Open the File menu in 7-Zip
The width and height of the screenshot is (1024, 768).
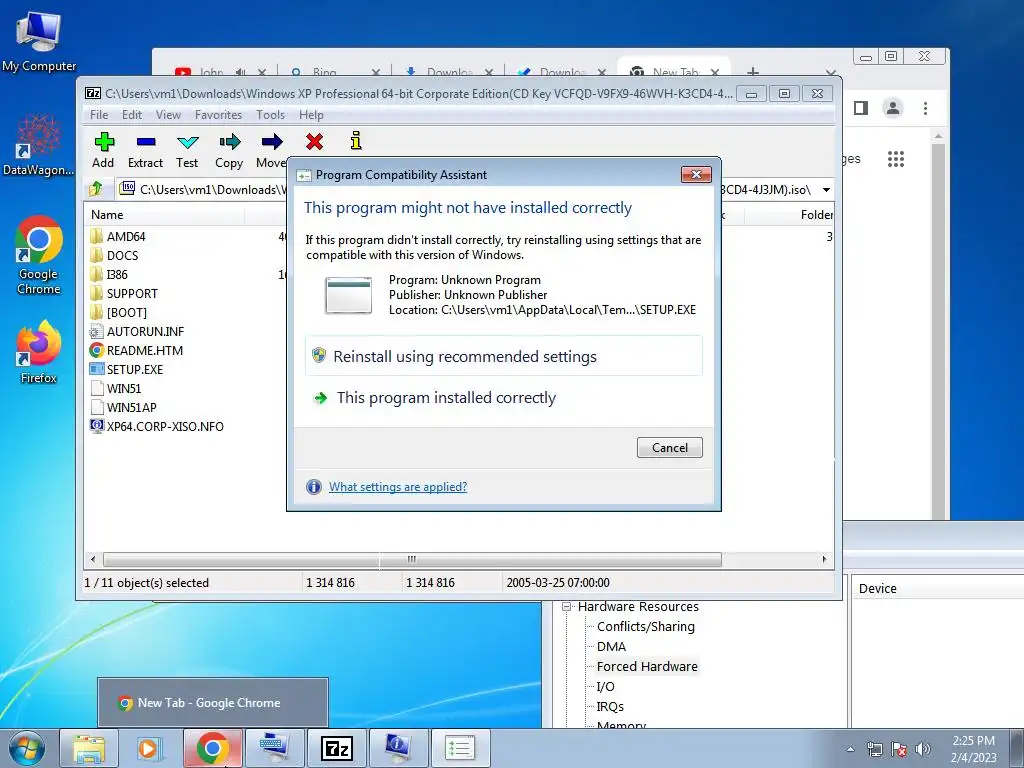99,115
